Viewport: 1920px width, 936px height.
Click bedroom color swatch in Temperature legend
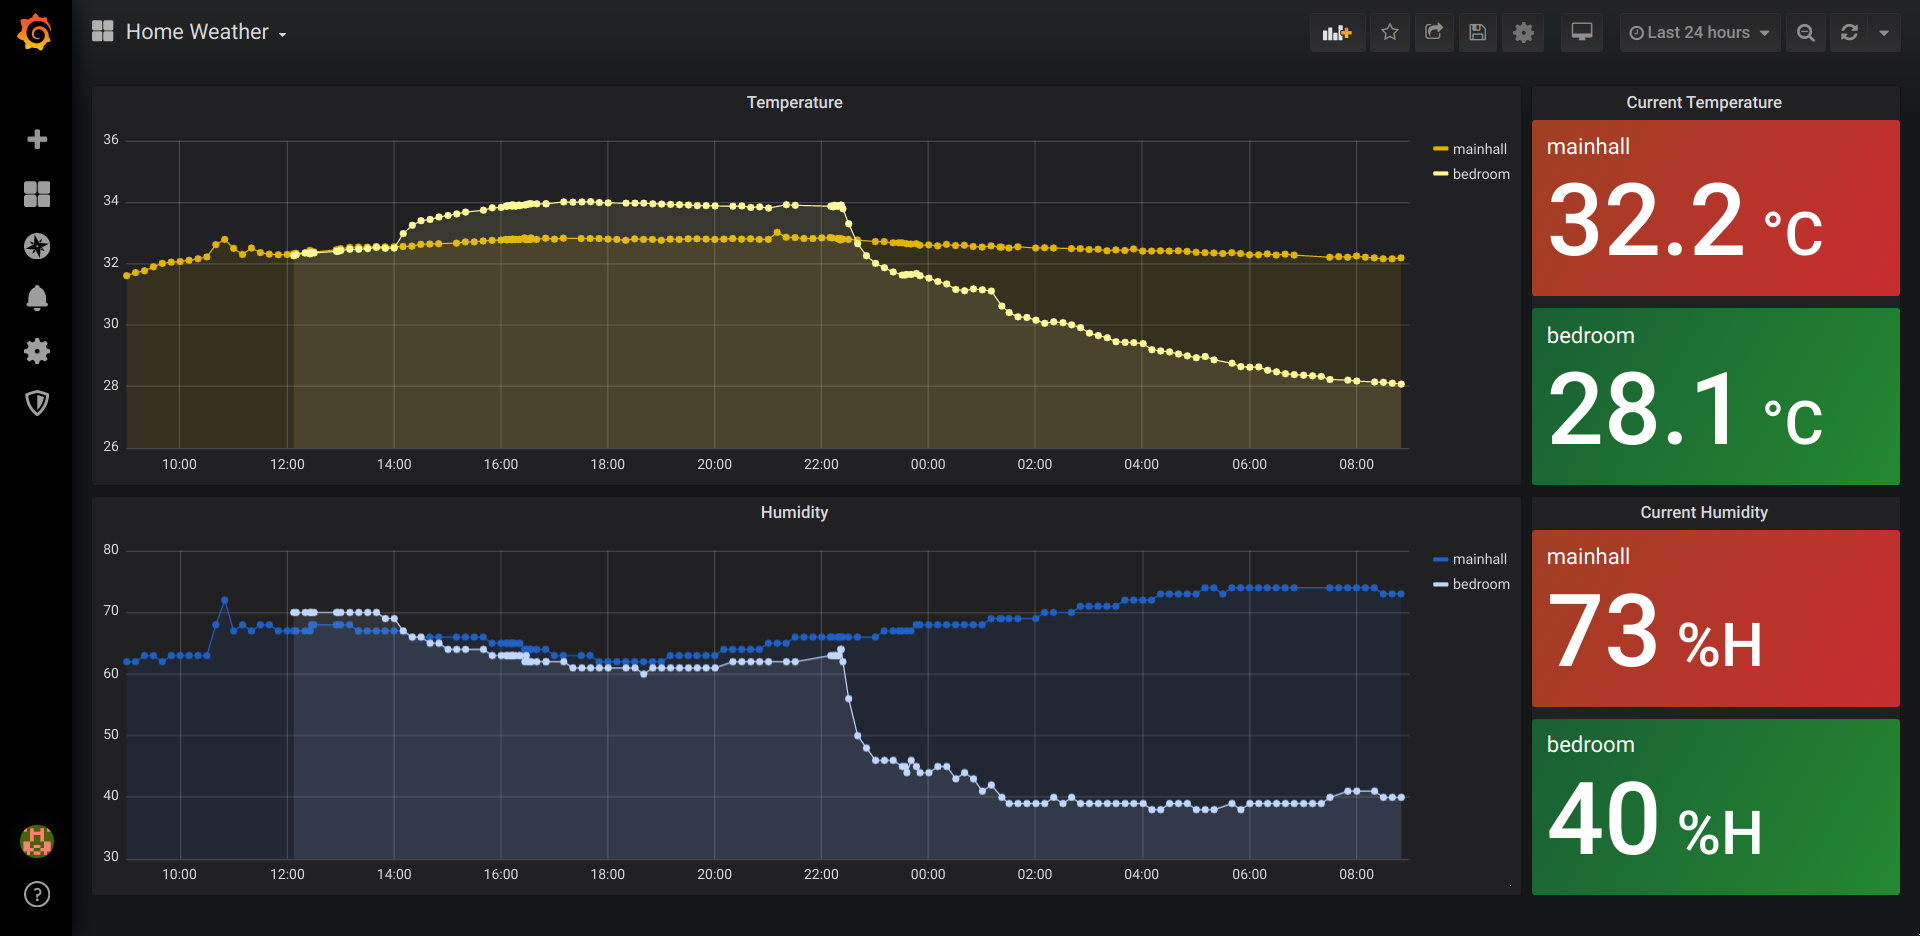click(x=1440, y=174)
